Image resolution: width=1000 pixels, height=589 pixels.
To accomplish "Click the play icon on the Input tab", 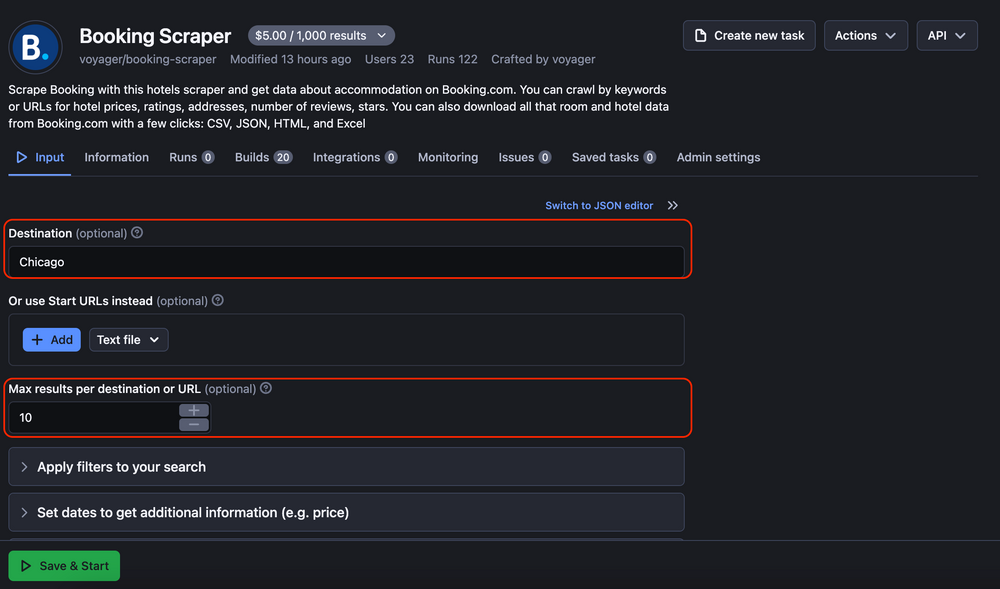I will click(19, 156).
